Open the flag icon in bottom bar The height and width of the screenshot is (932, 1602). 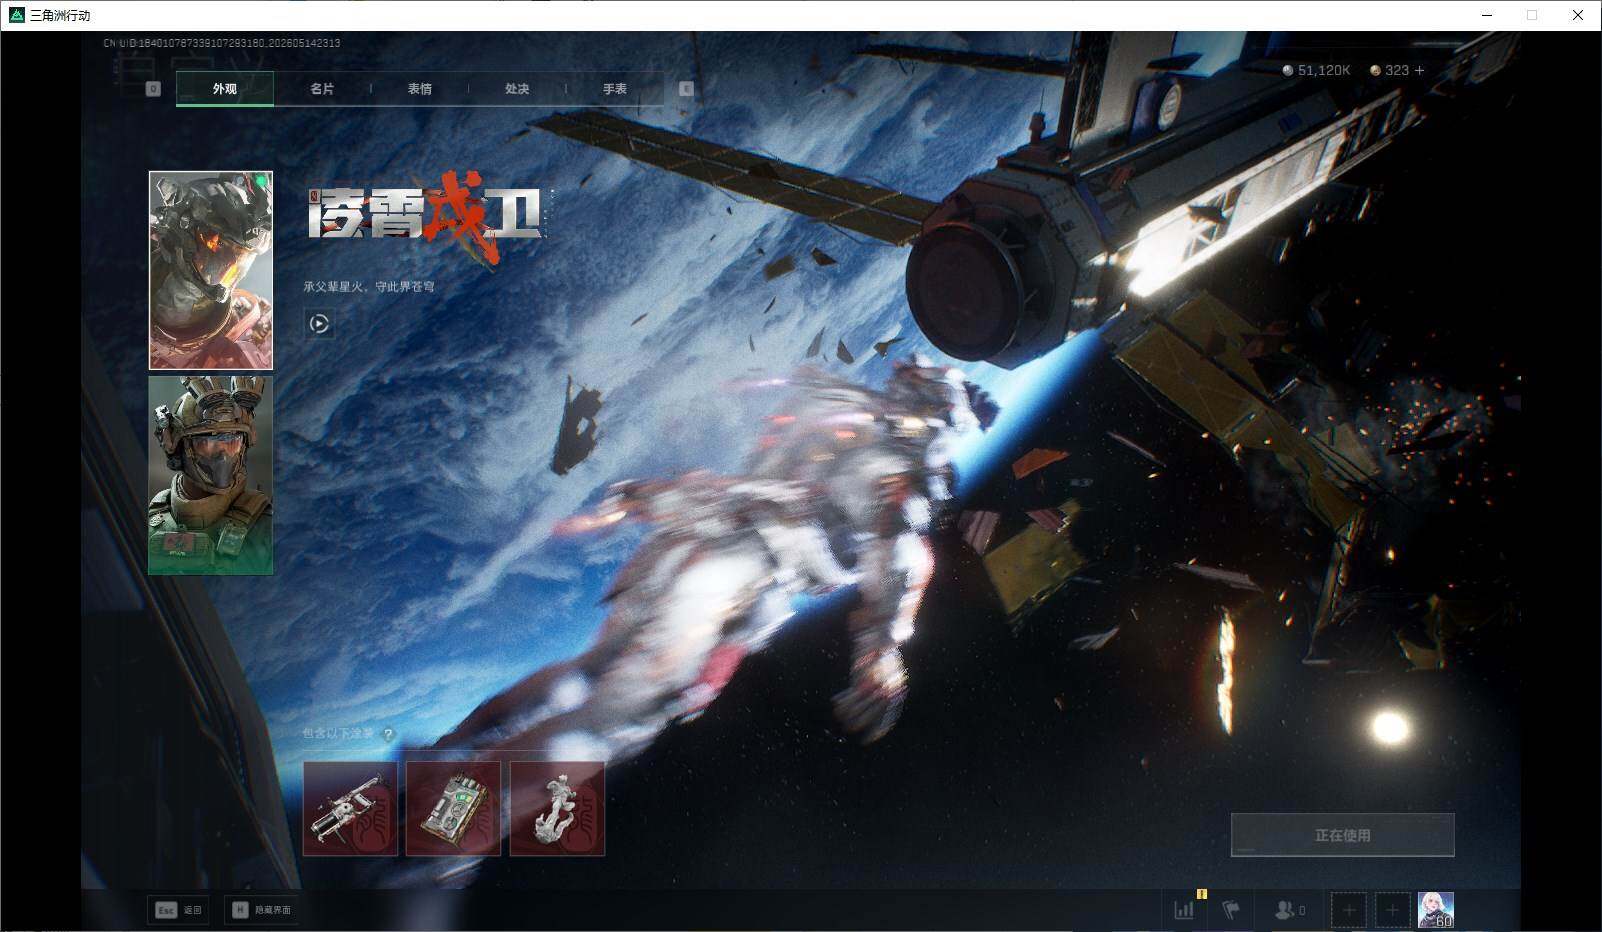[1231, 910]
